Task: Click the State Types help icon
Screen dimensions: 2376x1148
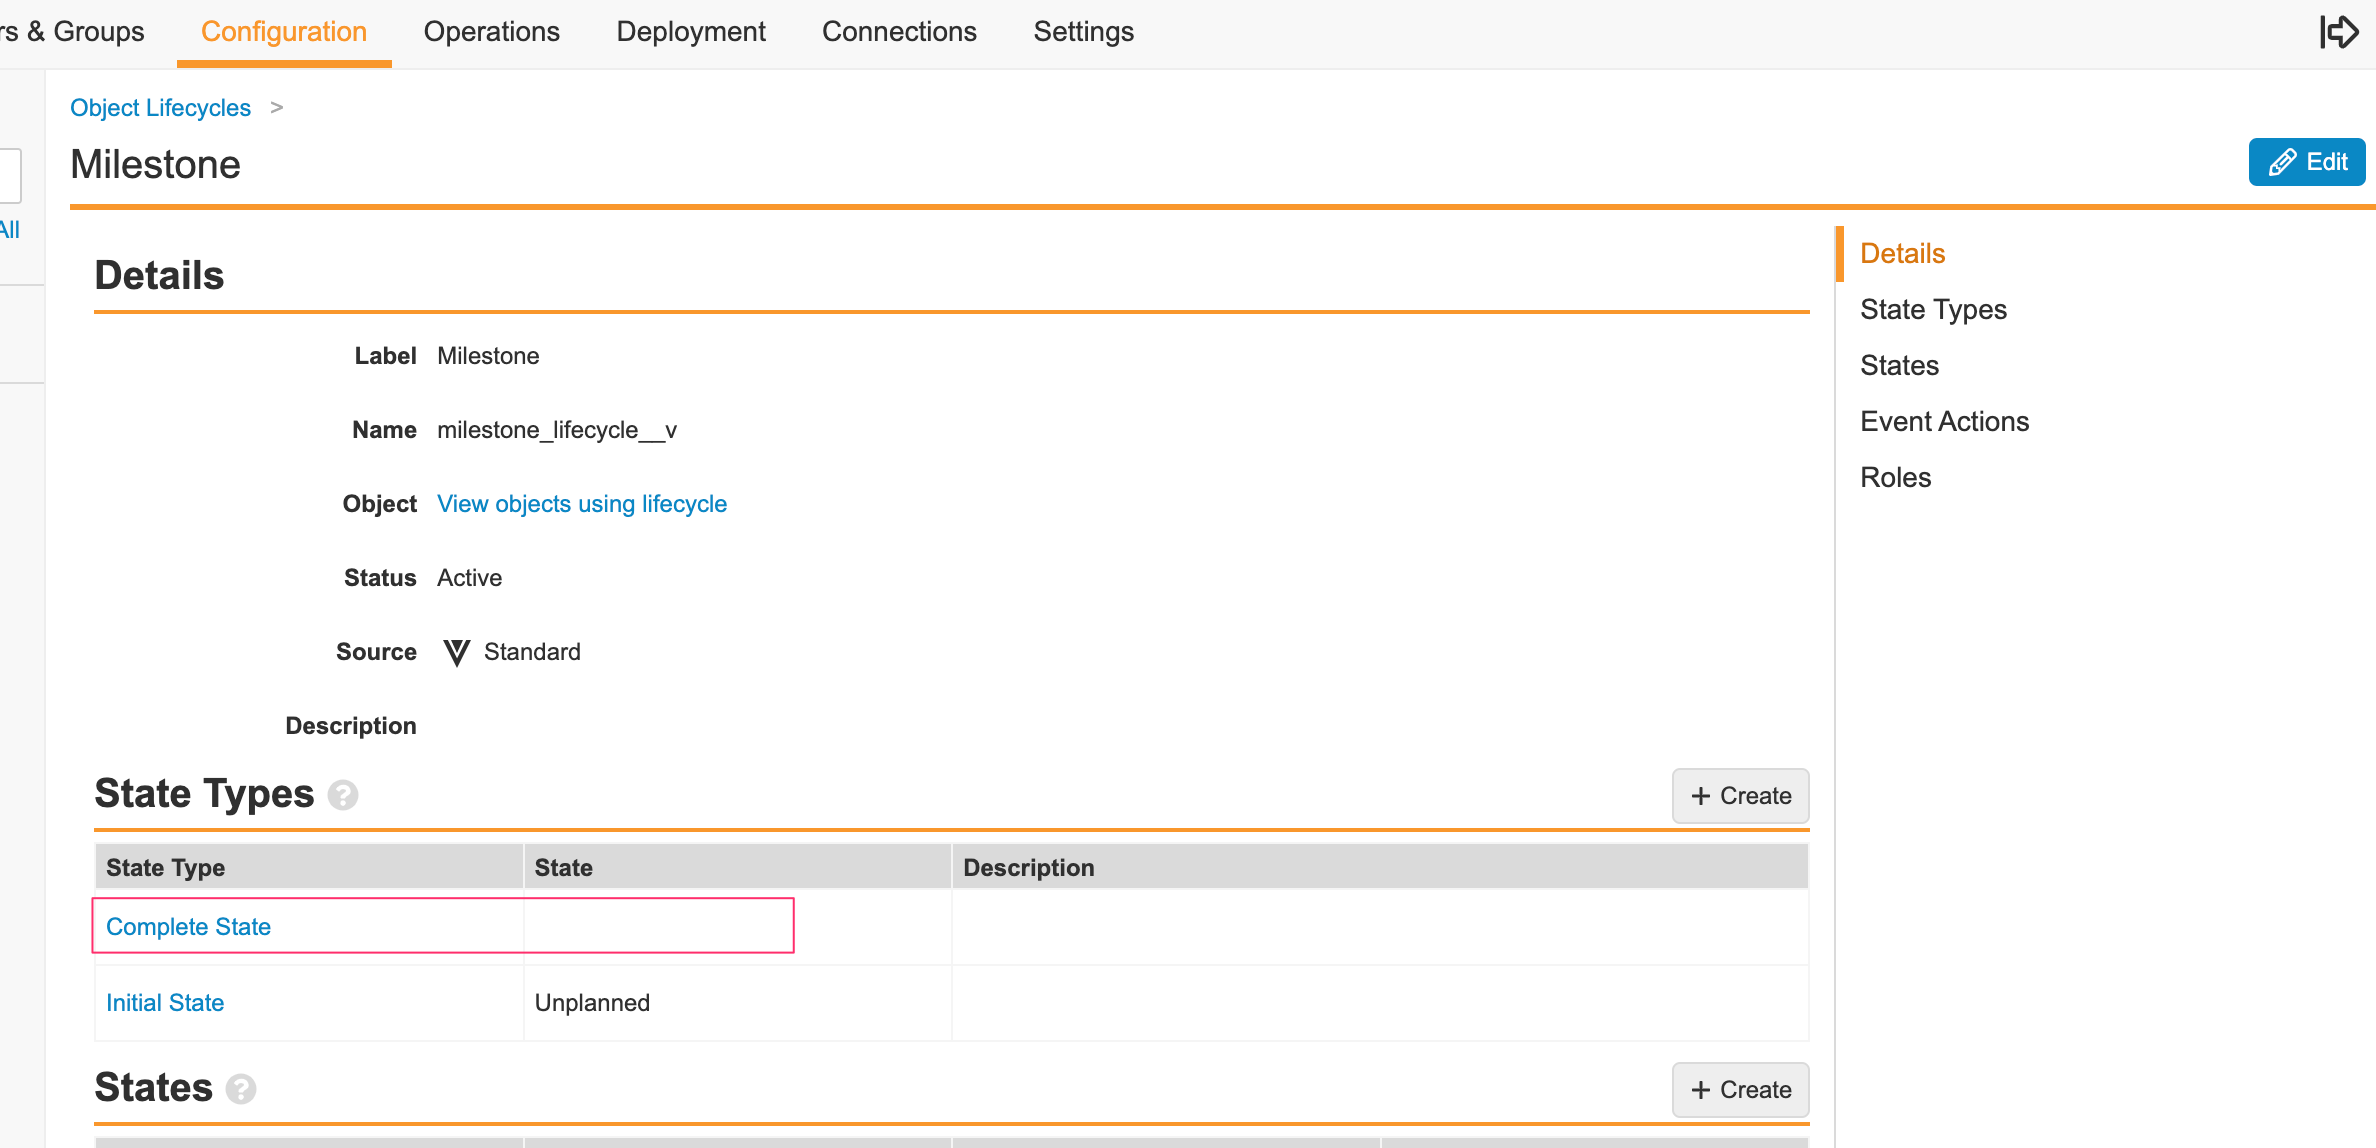Action: coord(343,795)
